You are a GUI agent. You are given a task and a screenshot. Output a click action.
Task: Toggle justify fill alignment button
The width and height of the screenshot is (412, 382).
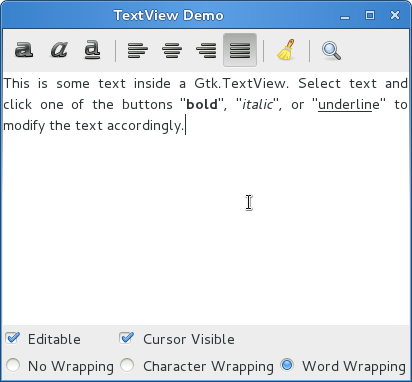[x=240, y=50]
